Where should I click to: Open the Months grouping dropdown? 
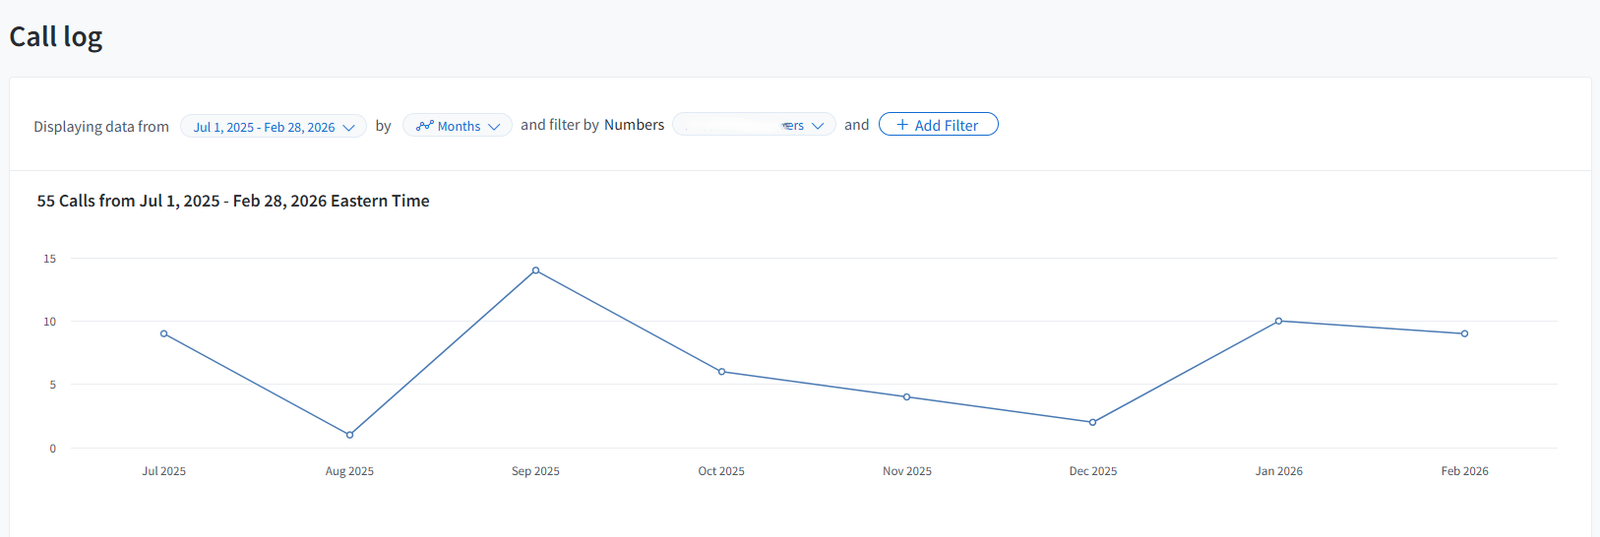(x=458, y=126)
